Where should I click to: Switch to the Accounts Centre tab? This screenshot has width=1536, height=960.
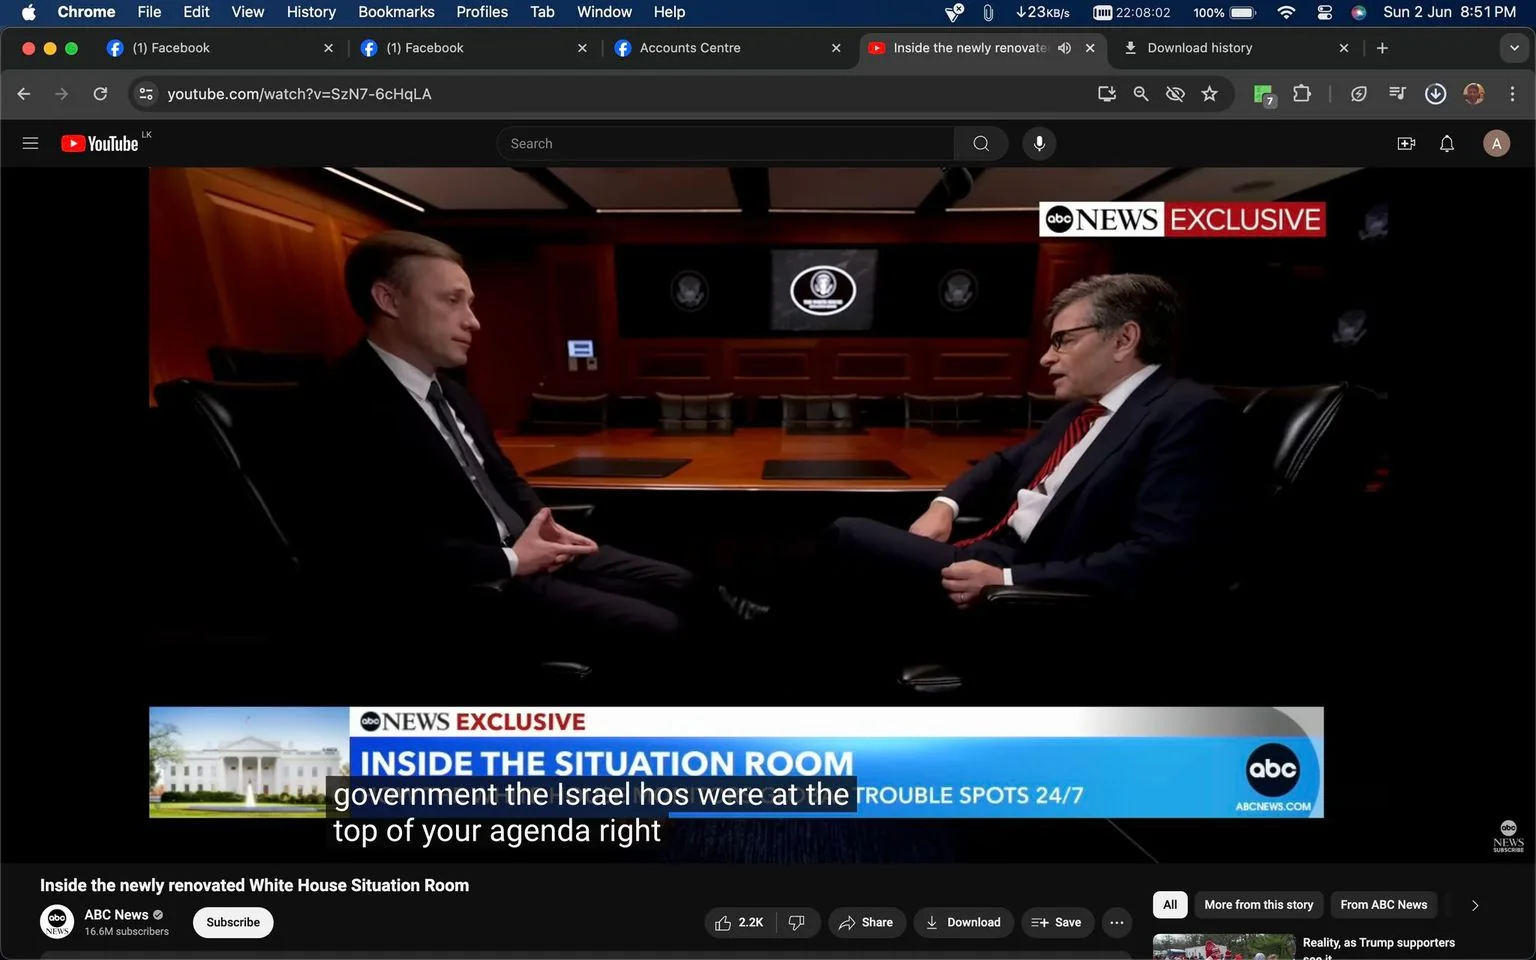726,48
